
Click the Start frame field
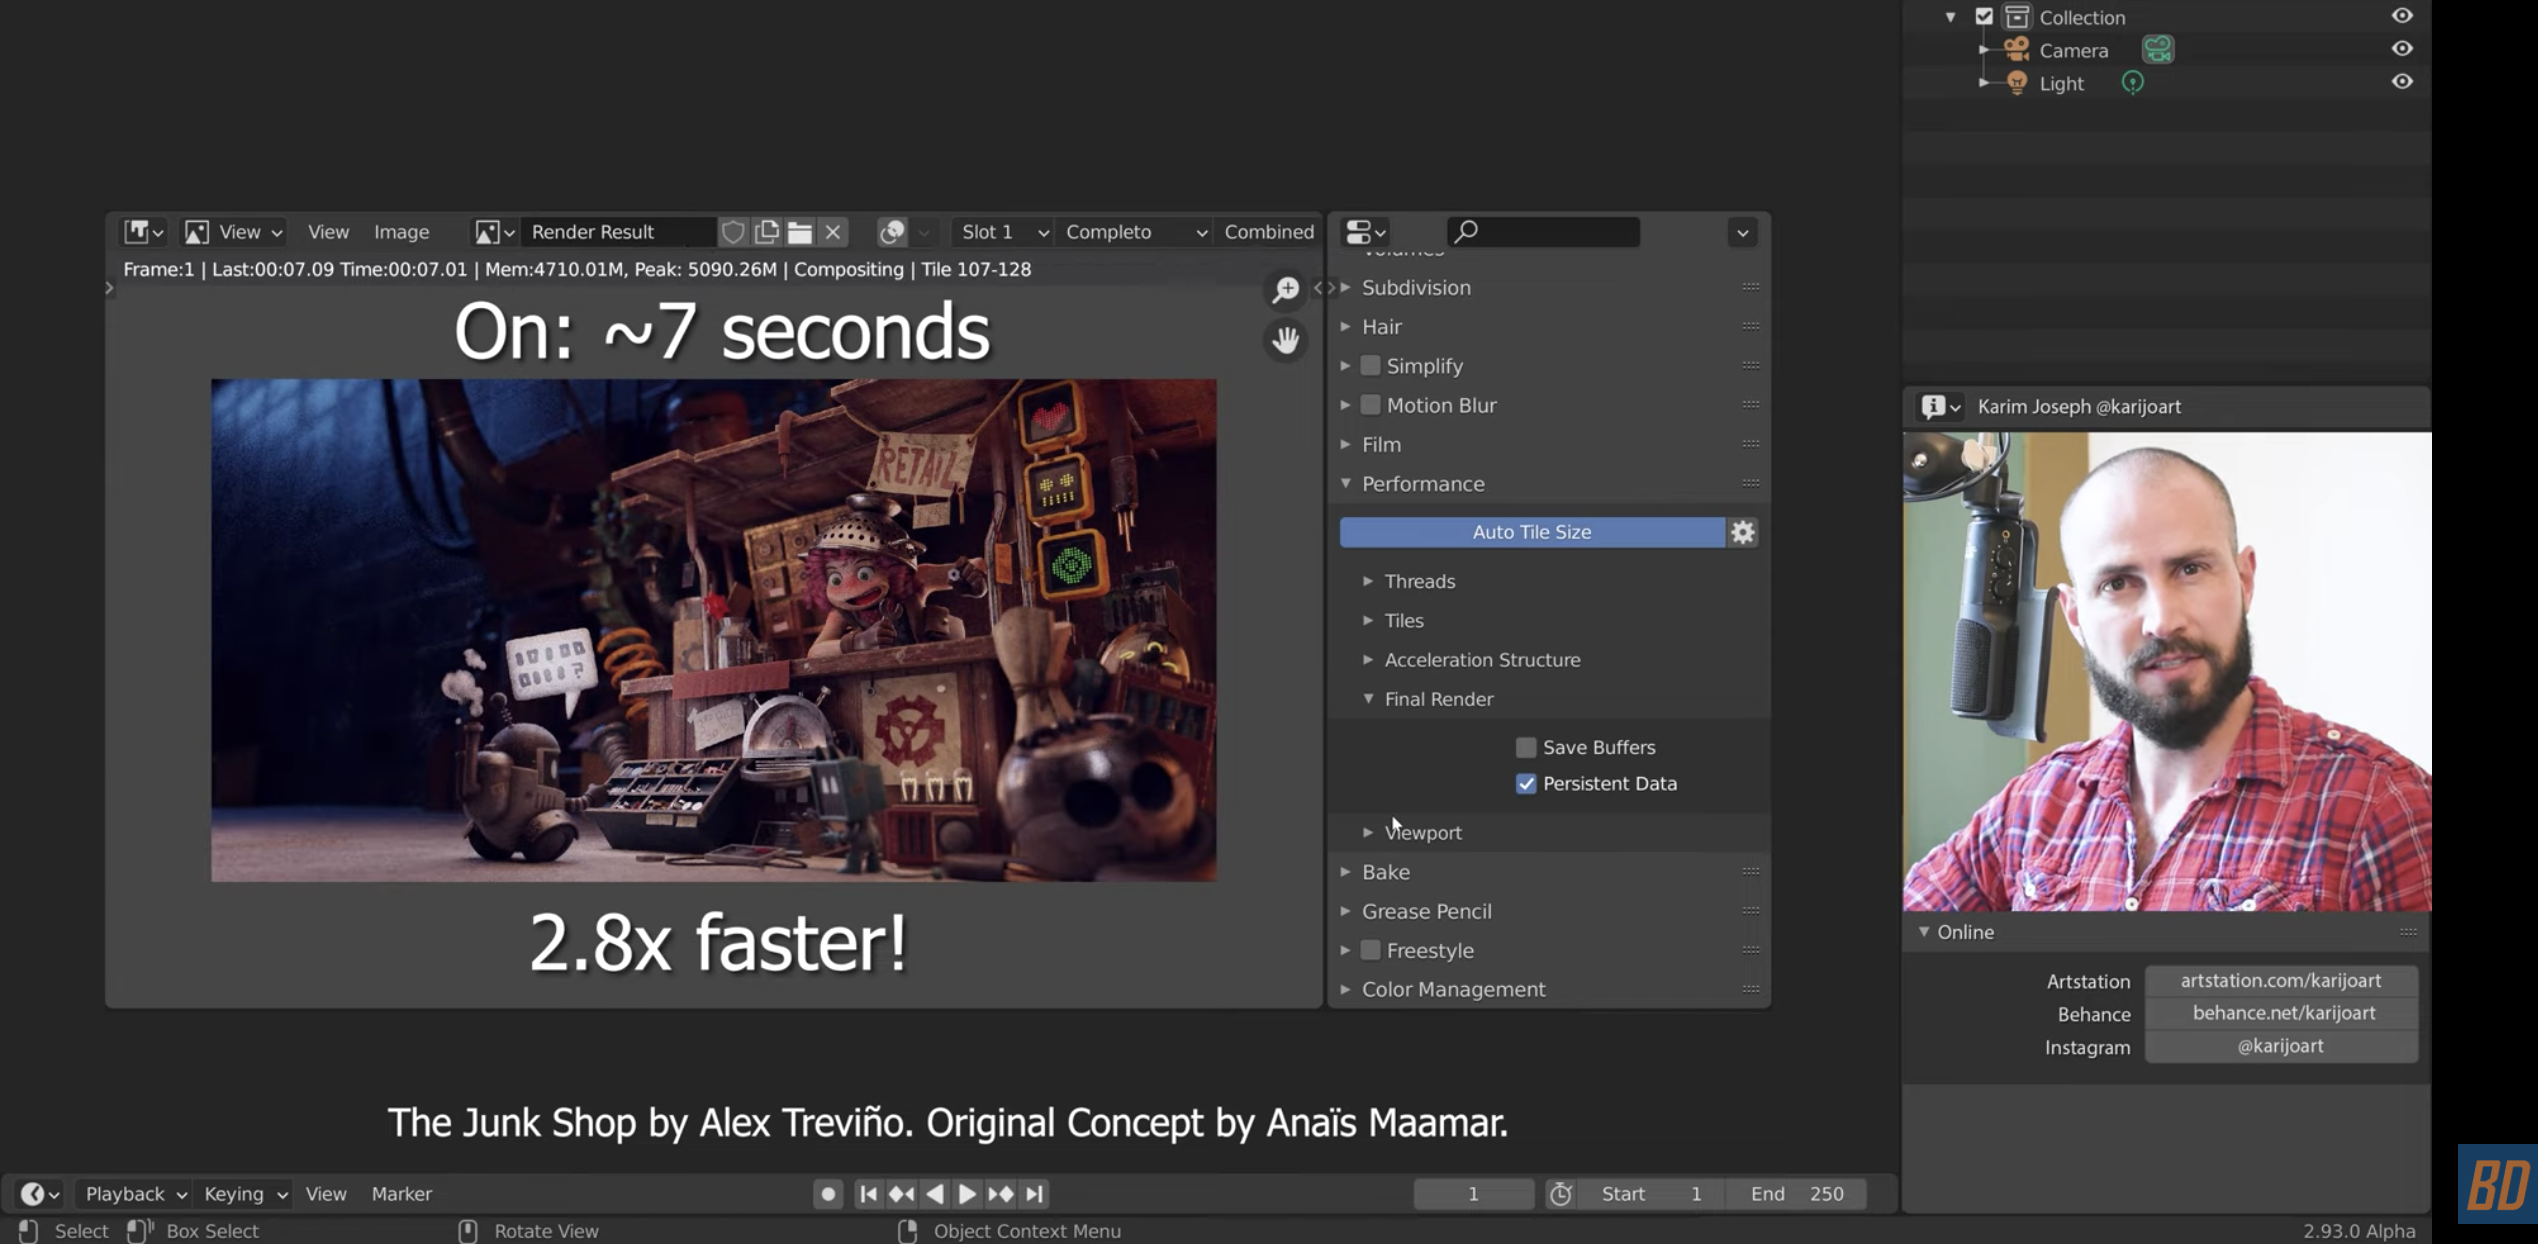coord(1650,1193)
